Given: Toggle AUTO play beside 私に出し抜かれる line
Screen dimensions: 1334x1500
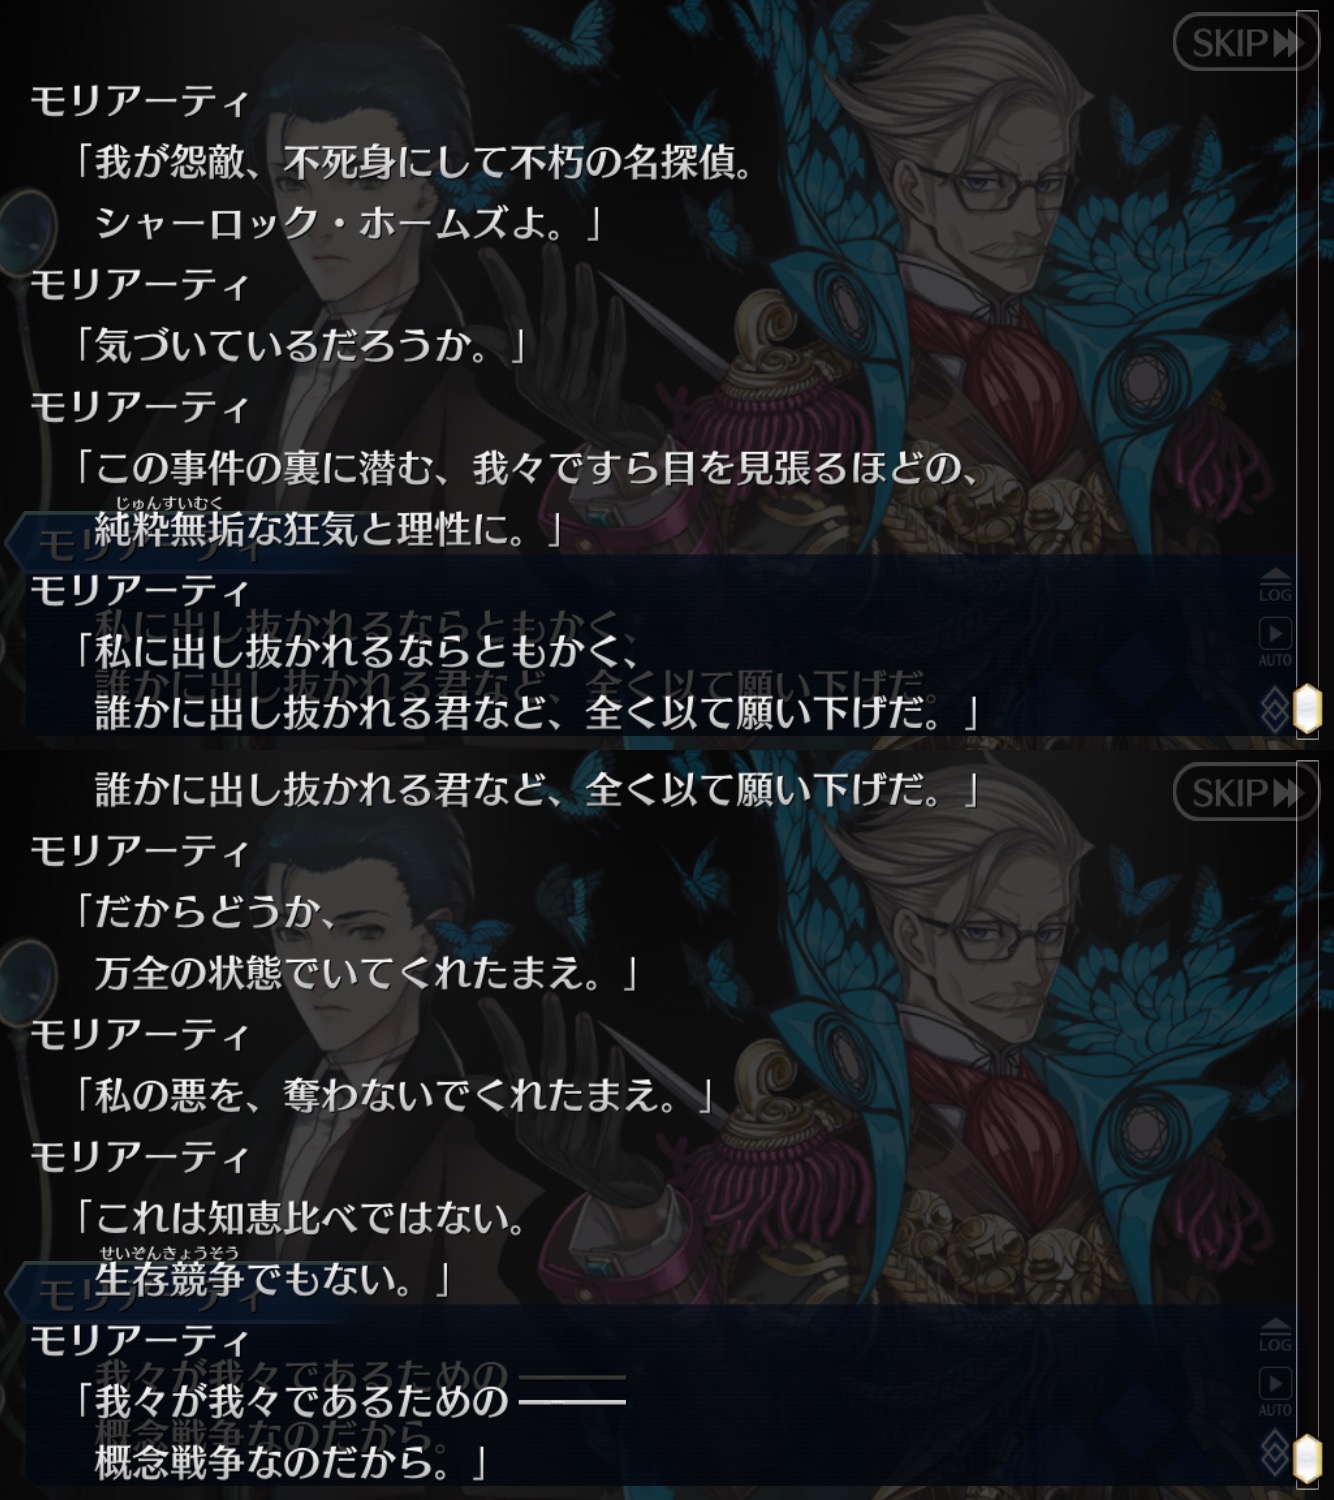Looking at the screenshot, I should click(x=1275, y=642).
